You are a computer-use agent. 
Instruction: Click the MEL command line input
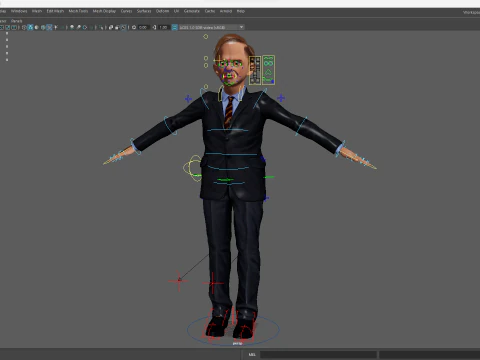(318, 354)
